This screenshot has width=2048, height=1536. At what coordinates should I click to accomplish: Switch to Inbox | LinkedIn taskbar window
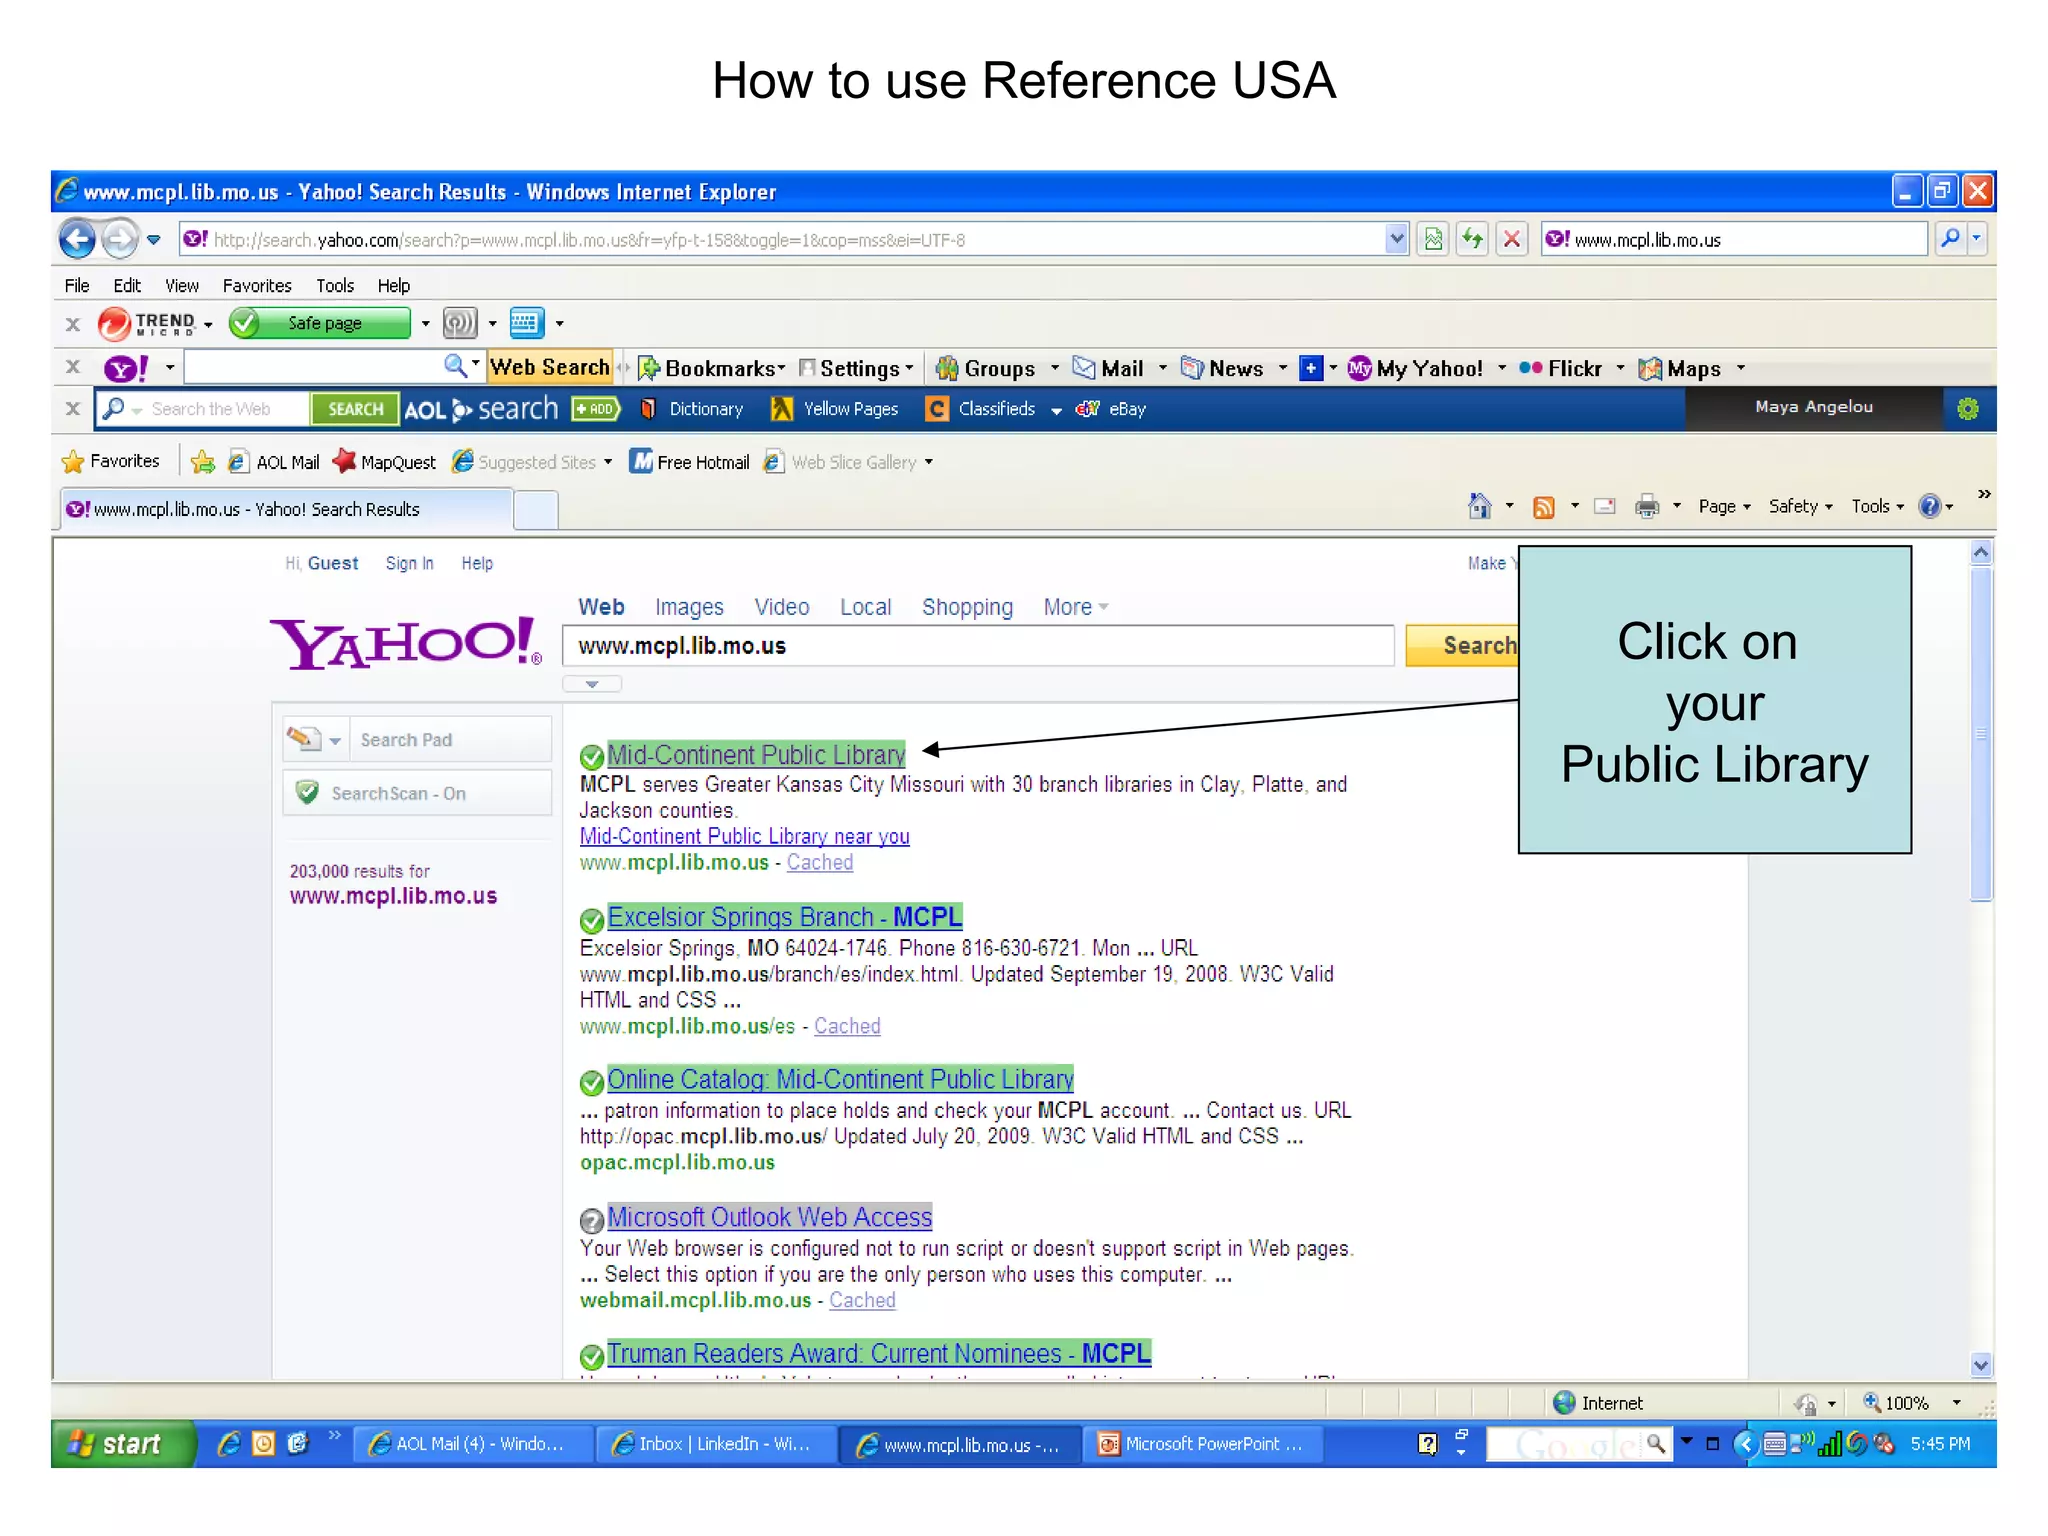click(715, 1444)
